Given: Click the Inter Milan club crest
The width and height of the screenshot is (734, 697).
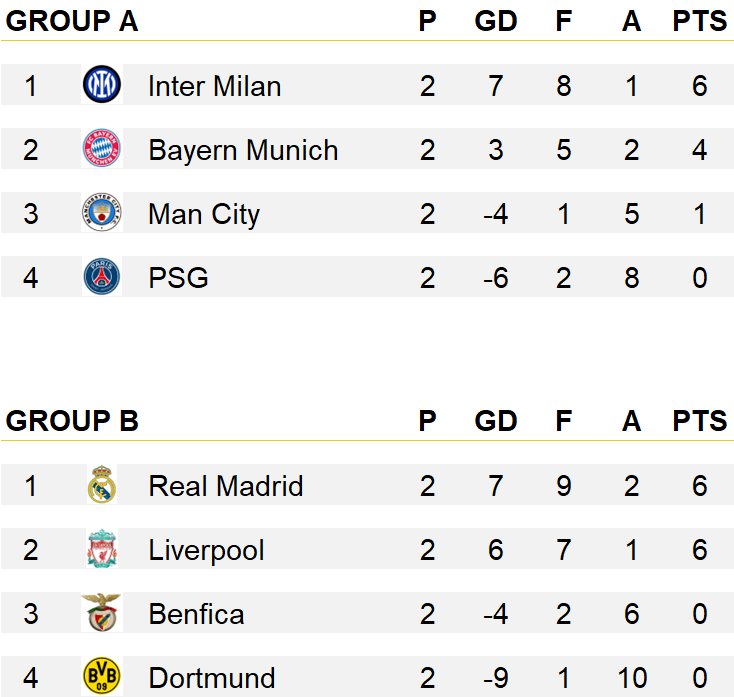Looking at the screenshot, I should click(x=102, y=85).
